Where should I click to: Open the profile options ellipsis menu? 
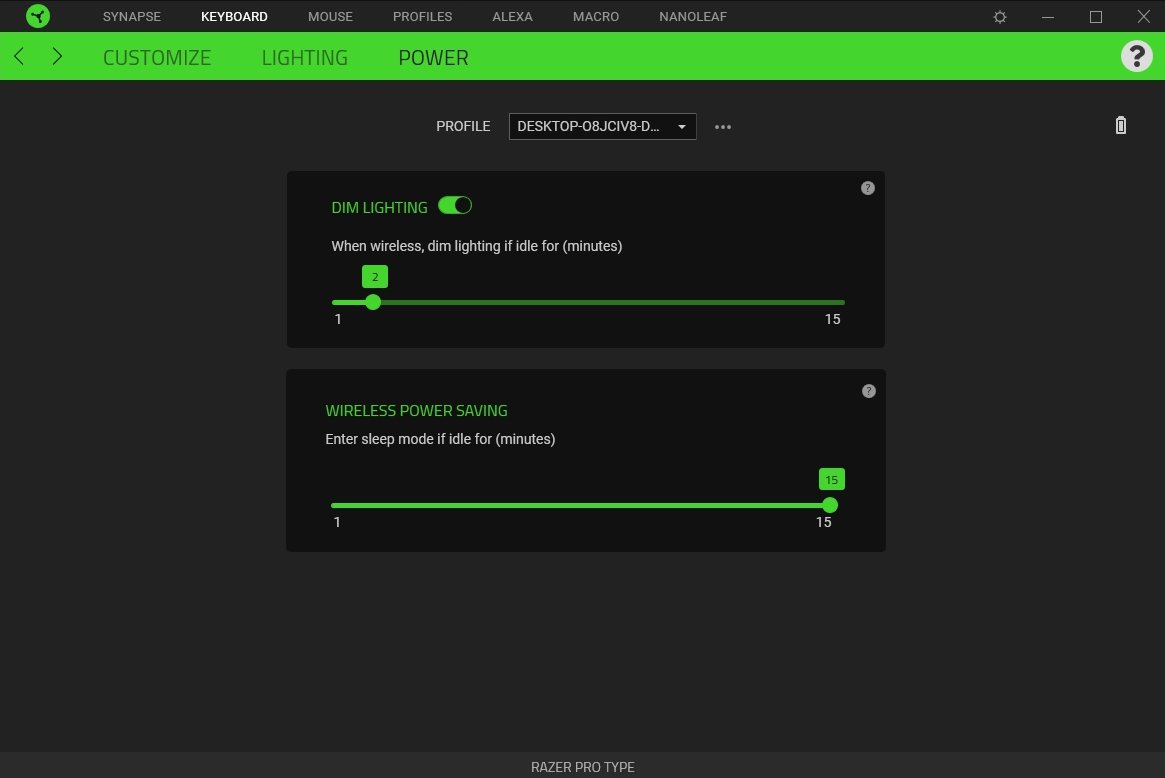pos(723,127)
